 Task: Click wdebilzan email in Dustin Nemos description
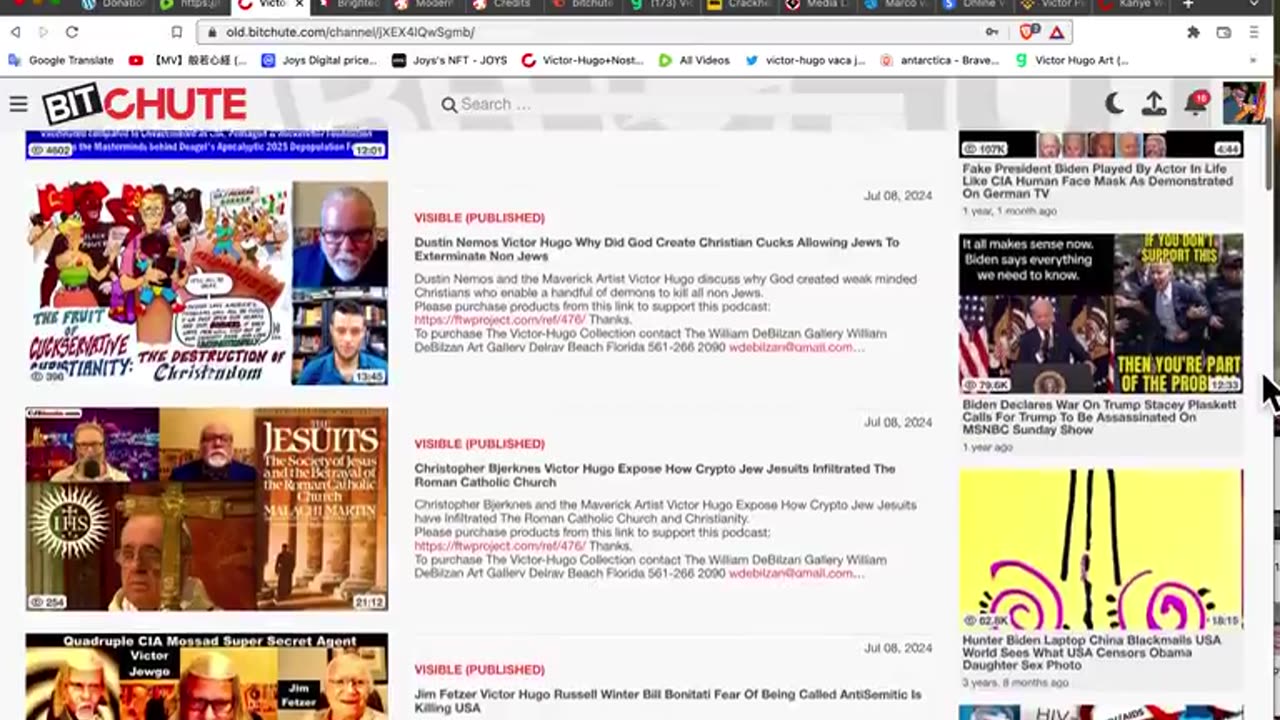pos(796,347)
